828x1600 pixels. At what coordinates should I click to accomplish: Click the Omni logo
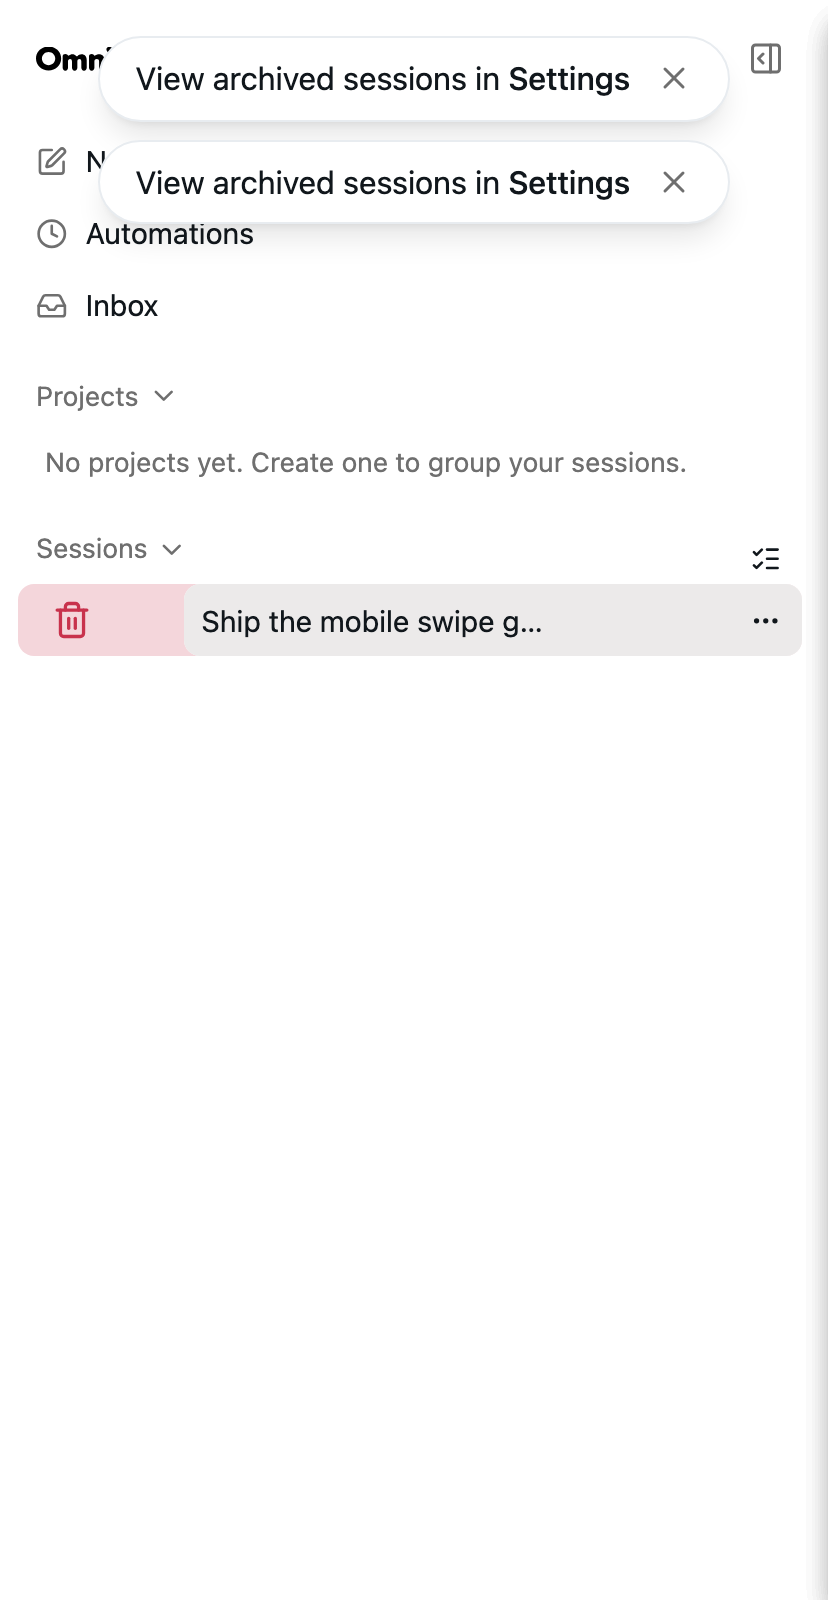click(x=68, y=60)
